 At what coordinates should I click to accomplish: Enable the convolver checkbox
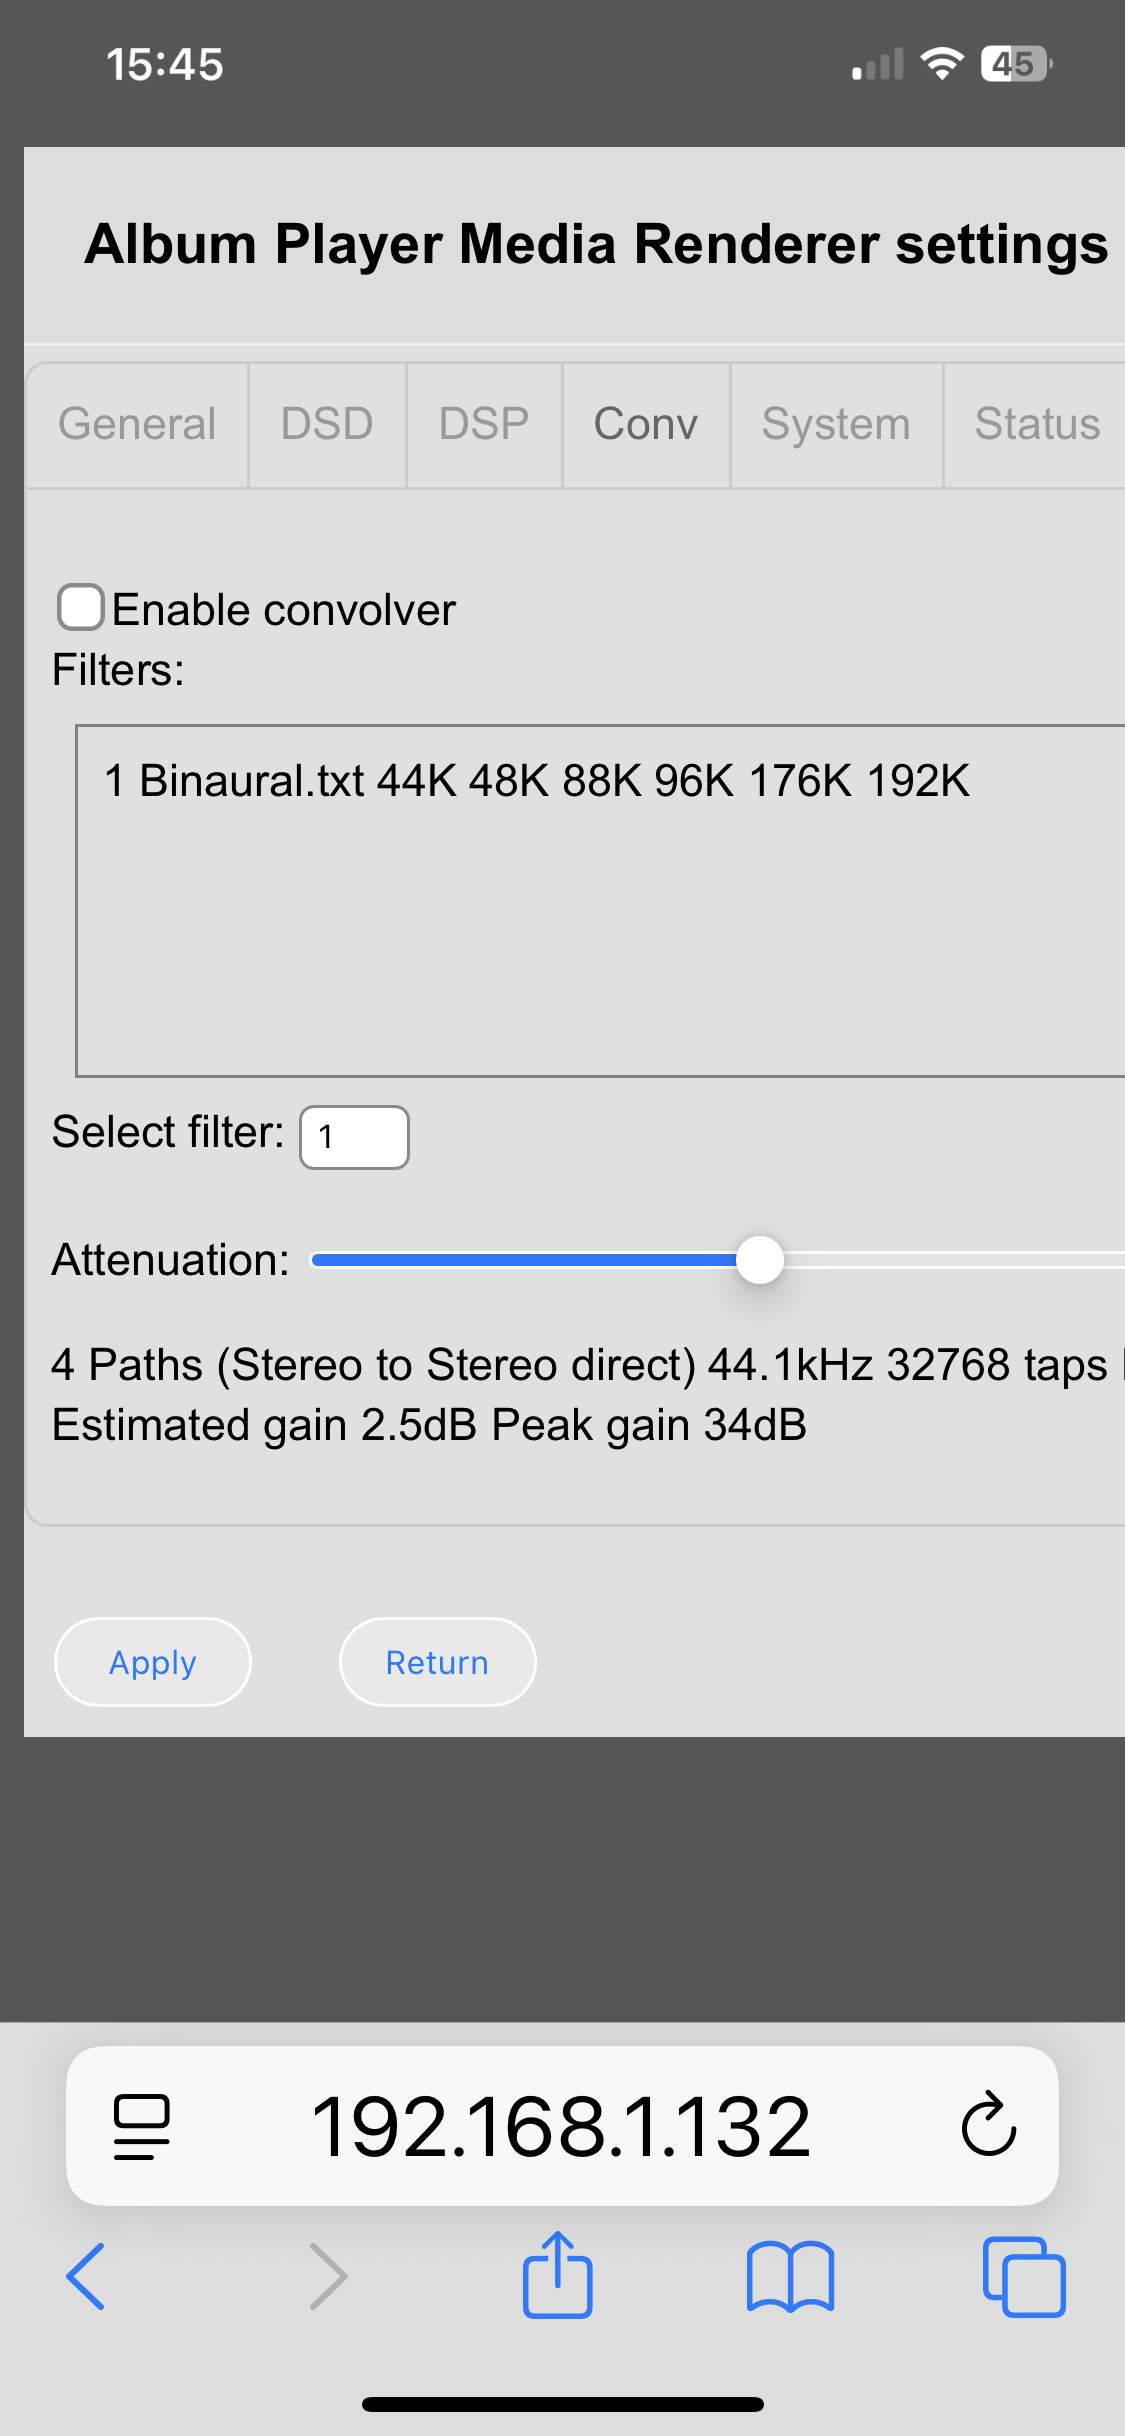[81, 608]
